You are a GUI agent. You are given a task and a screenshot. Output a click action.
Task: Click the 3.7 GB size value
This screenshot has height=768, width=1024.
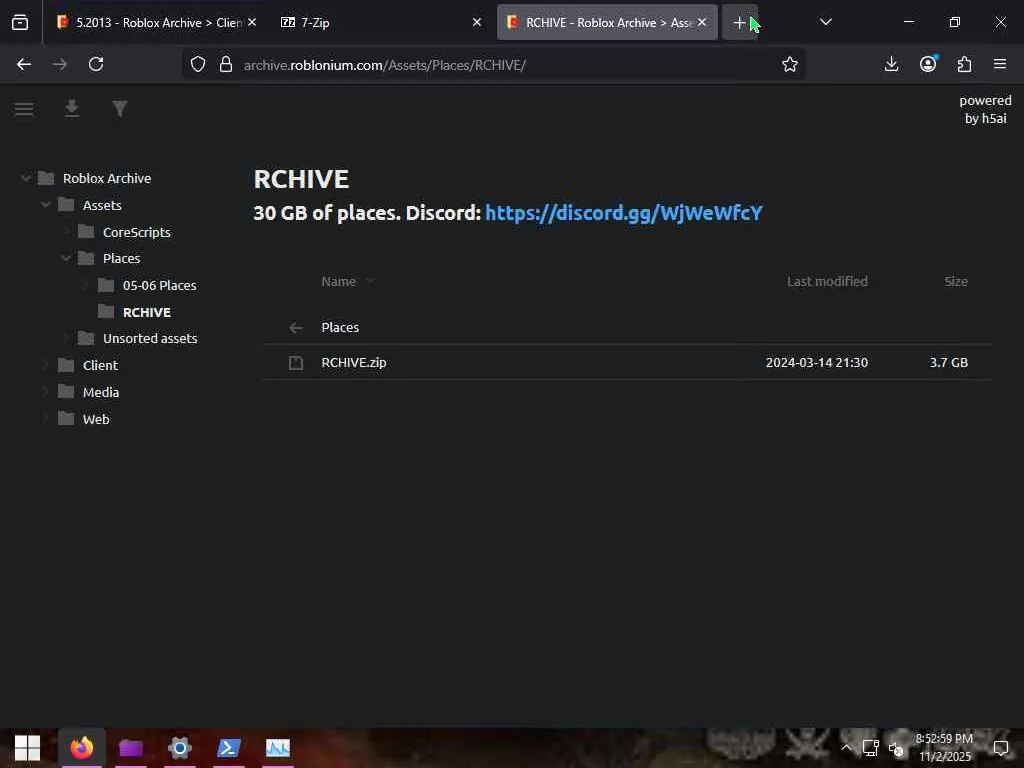click(948, 362)
